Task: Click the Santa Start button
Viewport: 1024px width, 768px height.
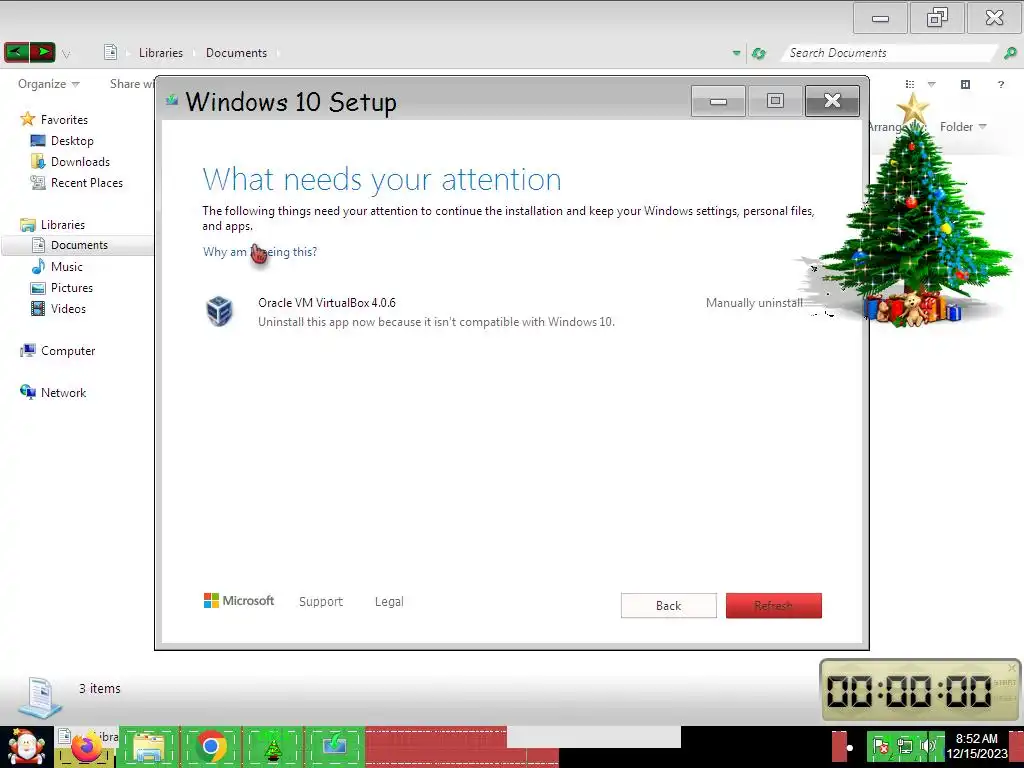Action: [x=26, y=746]
